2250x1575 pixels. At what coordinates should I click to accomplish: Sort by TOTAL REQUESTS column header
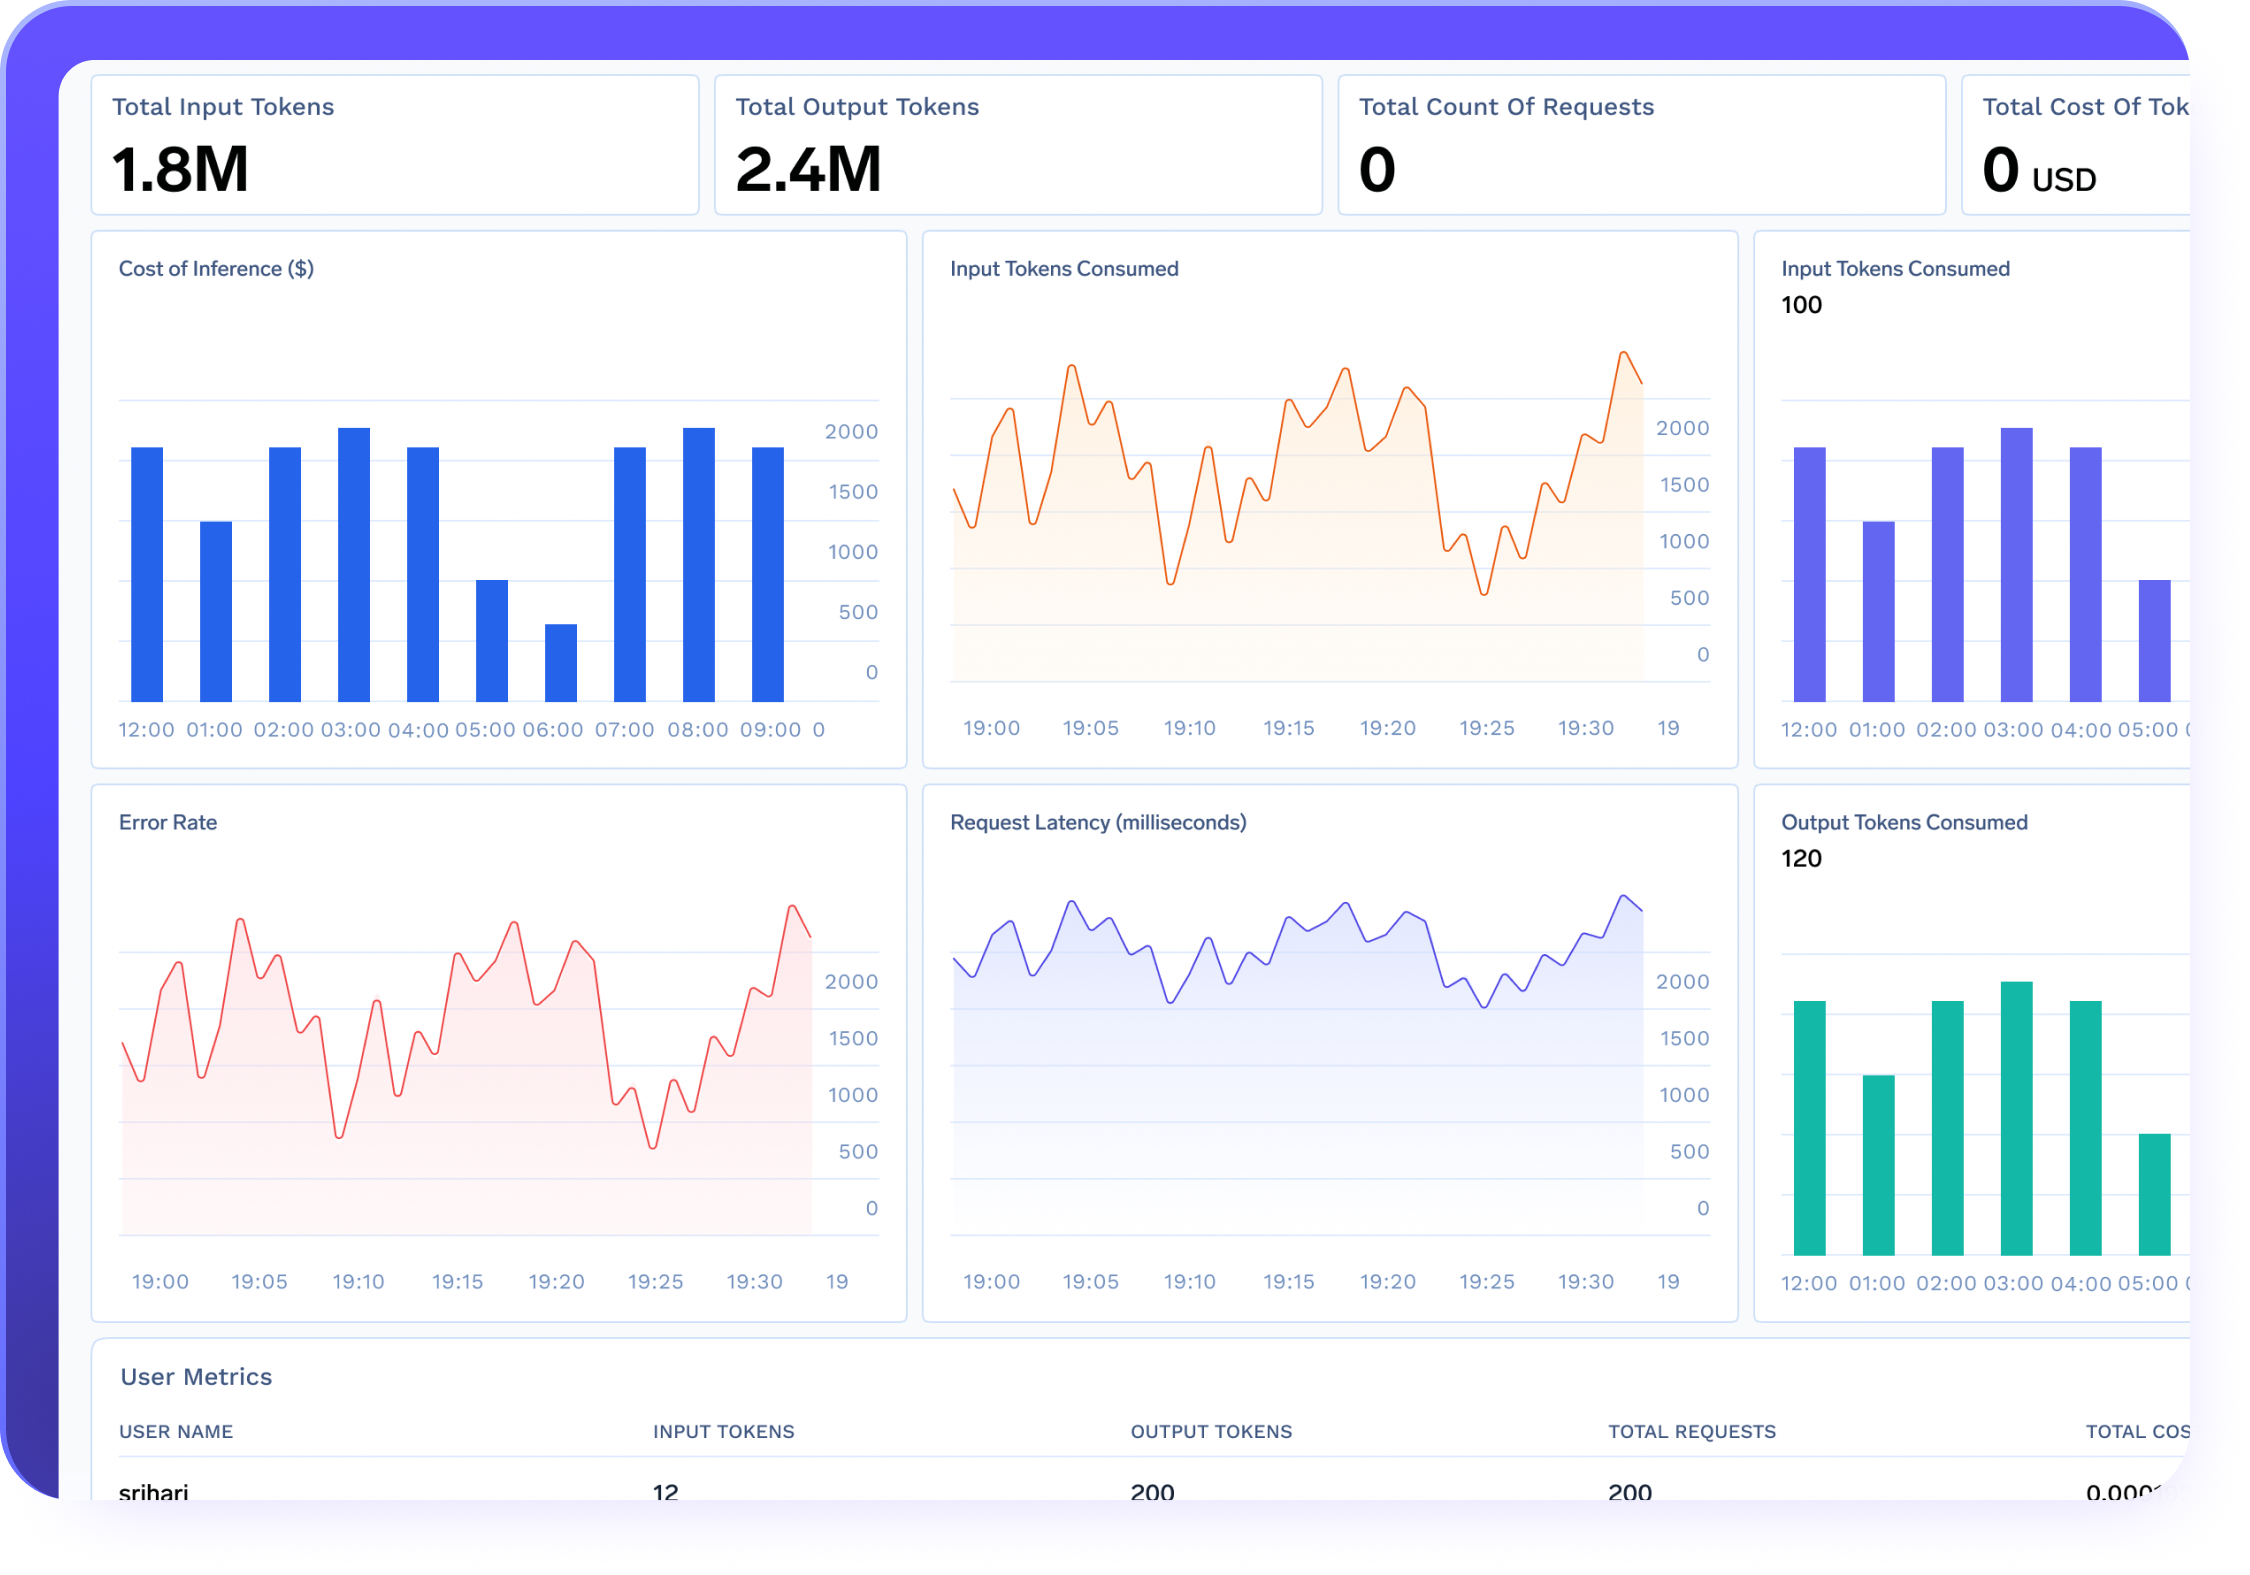point(1691,1431)
